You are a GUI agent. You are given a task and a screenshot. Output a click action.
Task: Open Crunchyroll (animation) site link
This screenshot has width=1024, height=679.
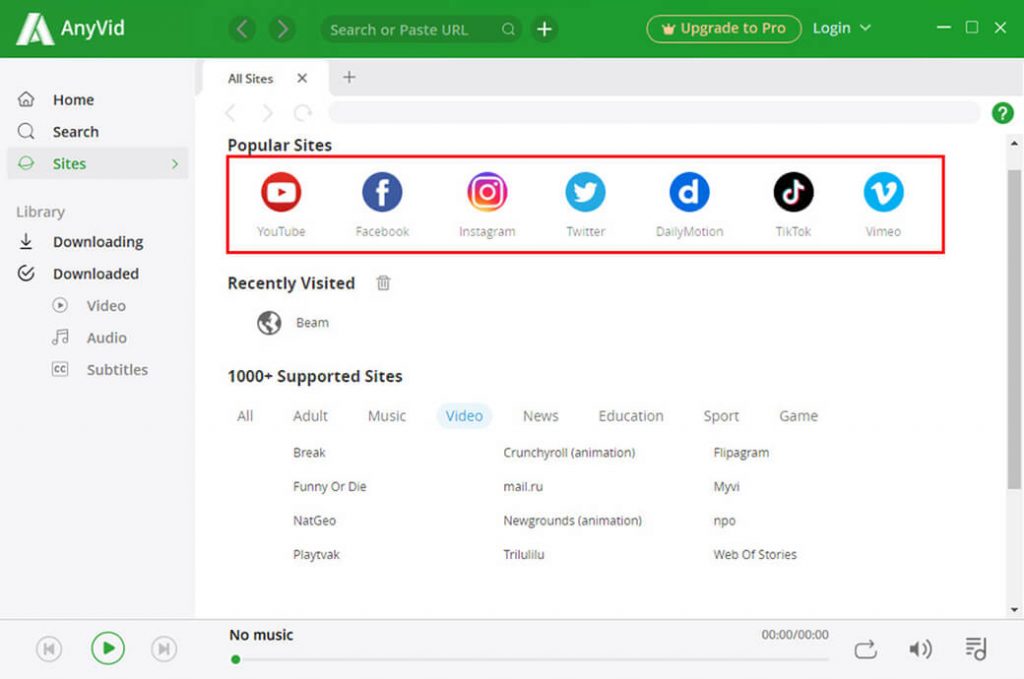[x=569, y=452]
